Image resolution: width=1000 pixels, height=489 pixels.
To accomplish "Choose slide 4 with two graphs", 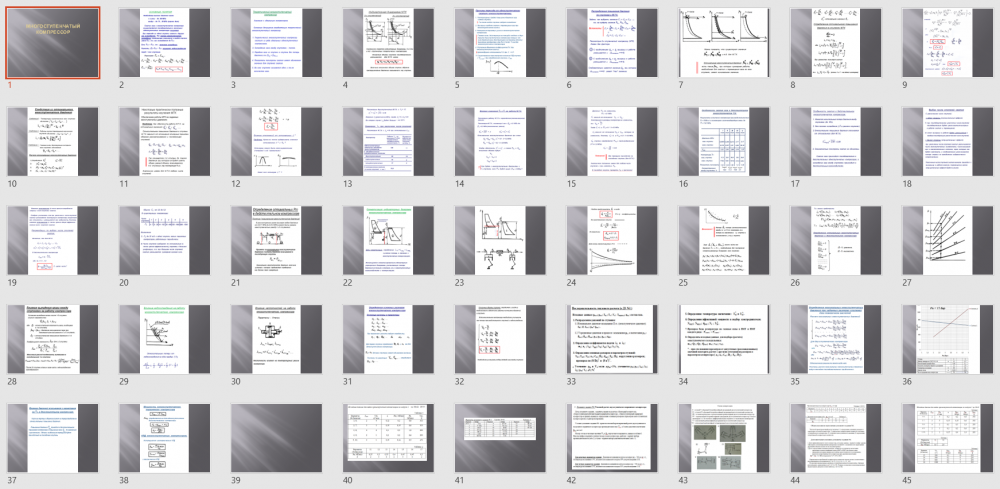I will tap(388, 43).
